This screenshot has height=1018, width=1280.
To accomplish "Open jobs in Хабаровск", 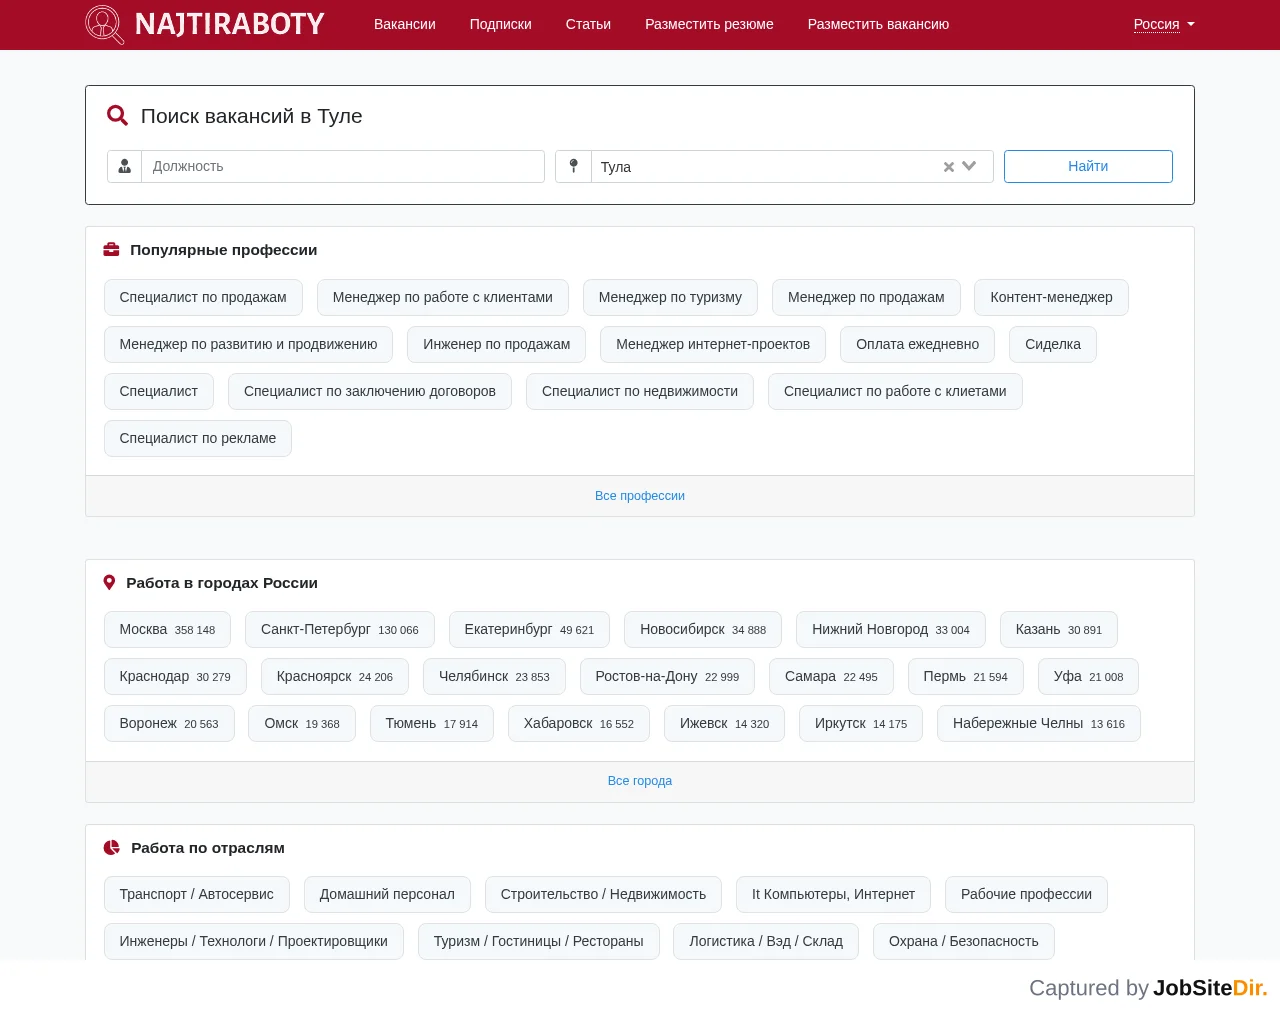I will coord(579,723).
